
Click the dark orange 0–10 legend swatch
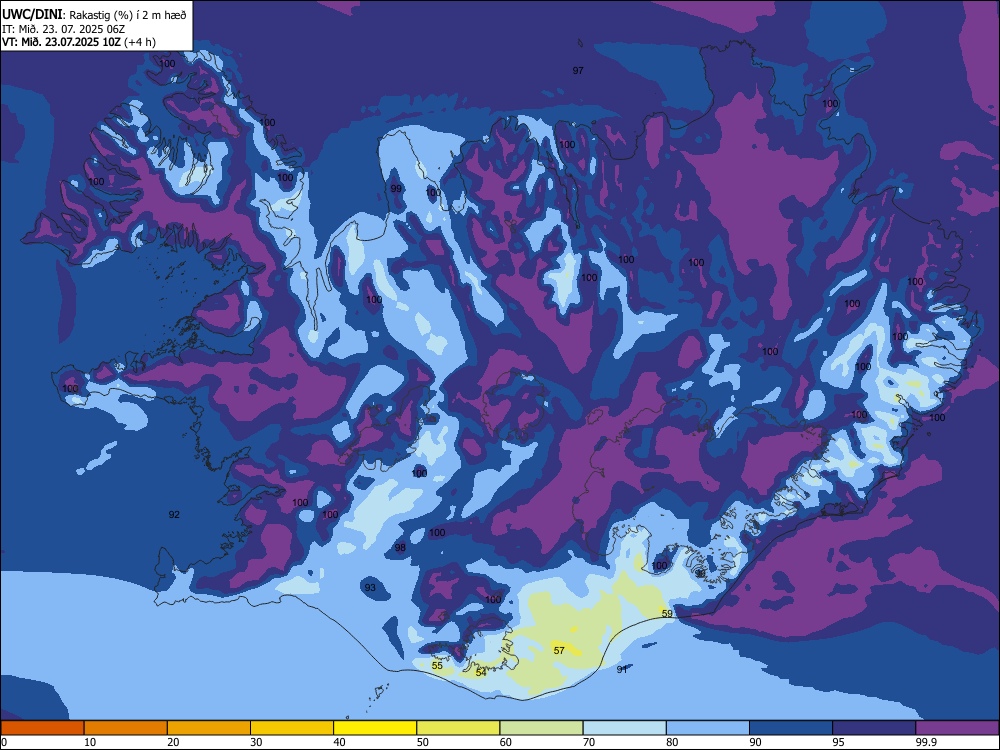click(x=42, y=728)
